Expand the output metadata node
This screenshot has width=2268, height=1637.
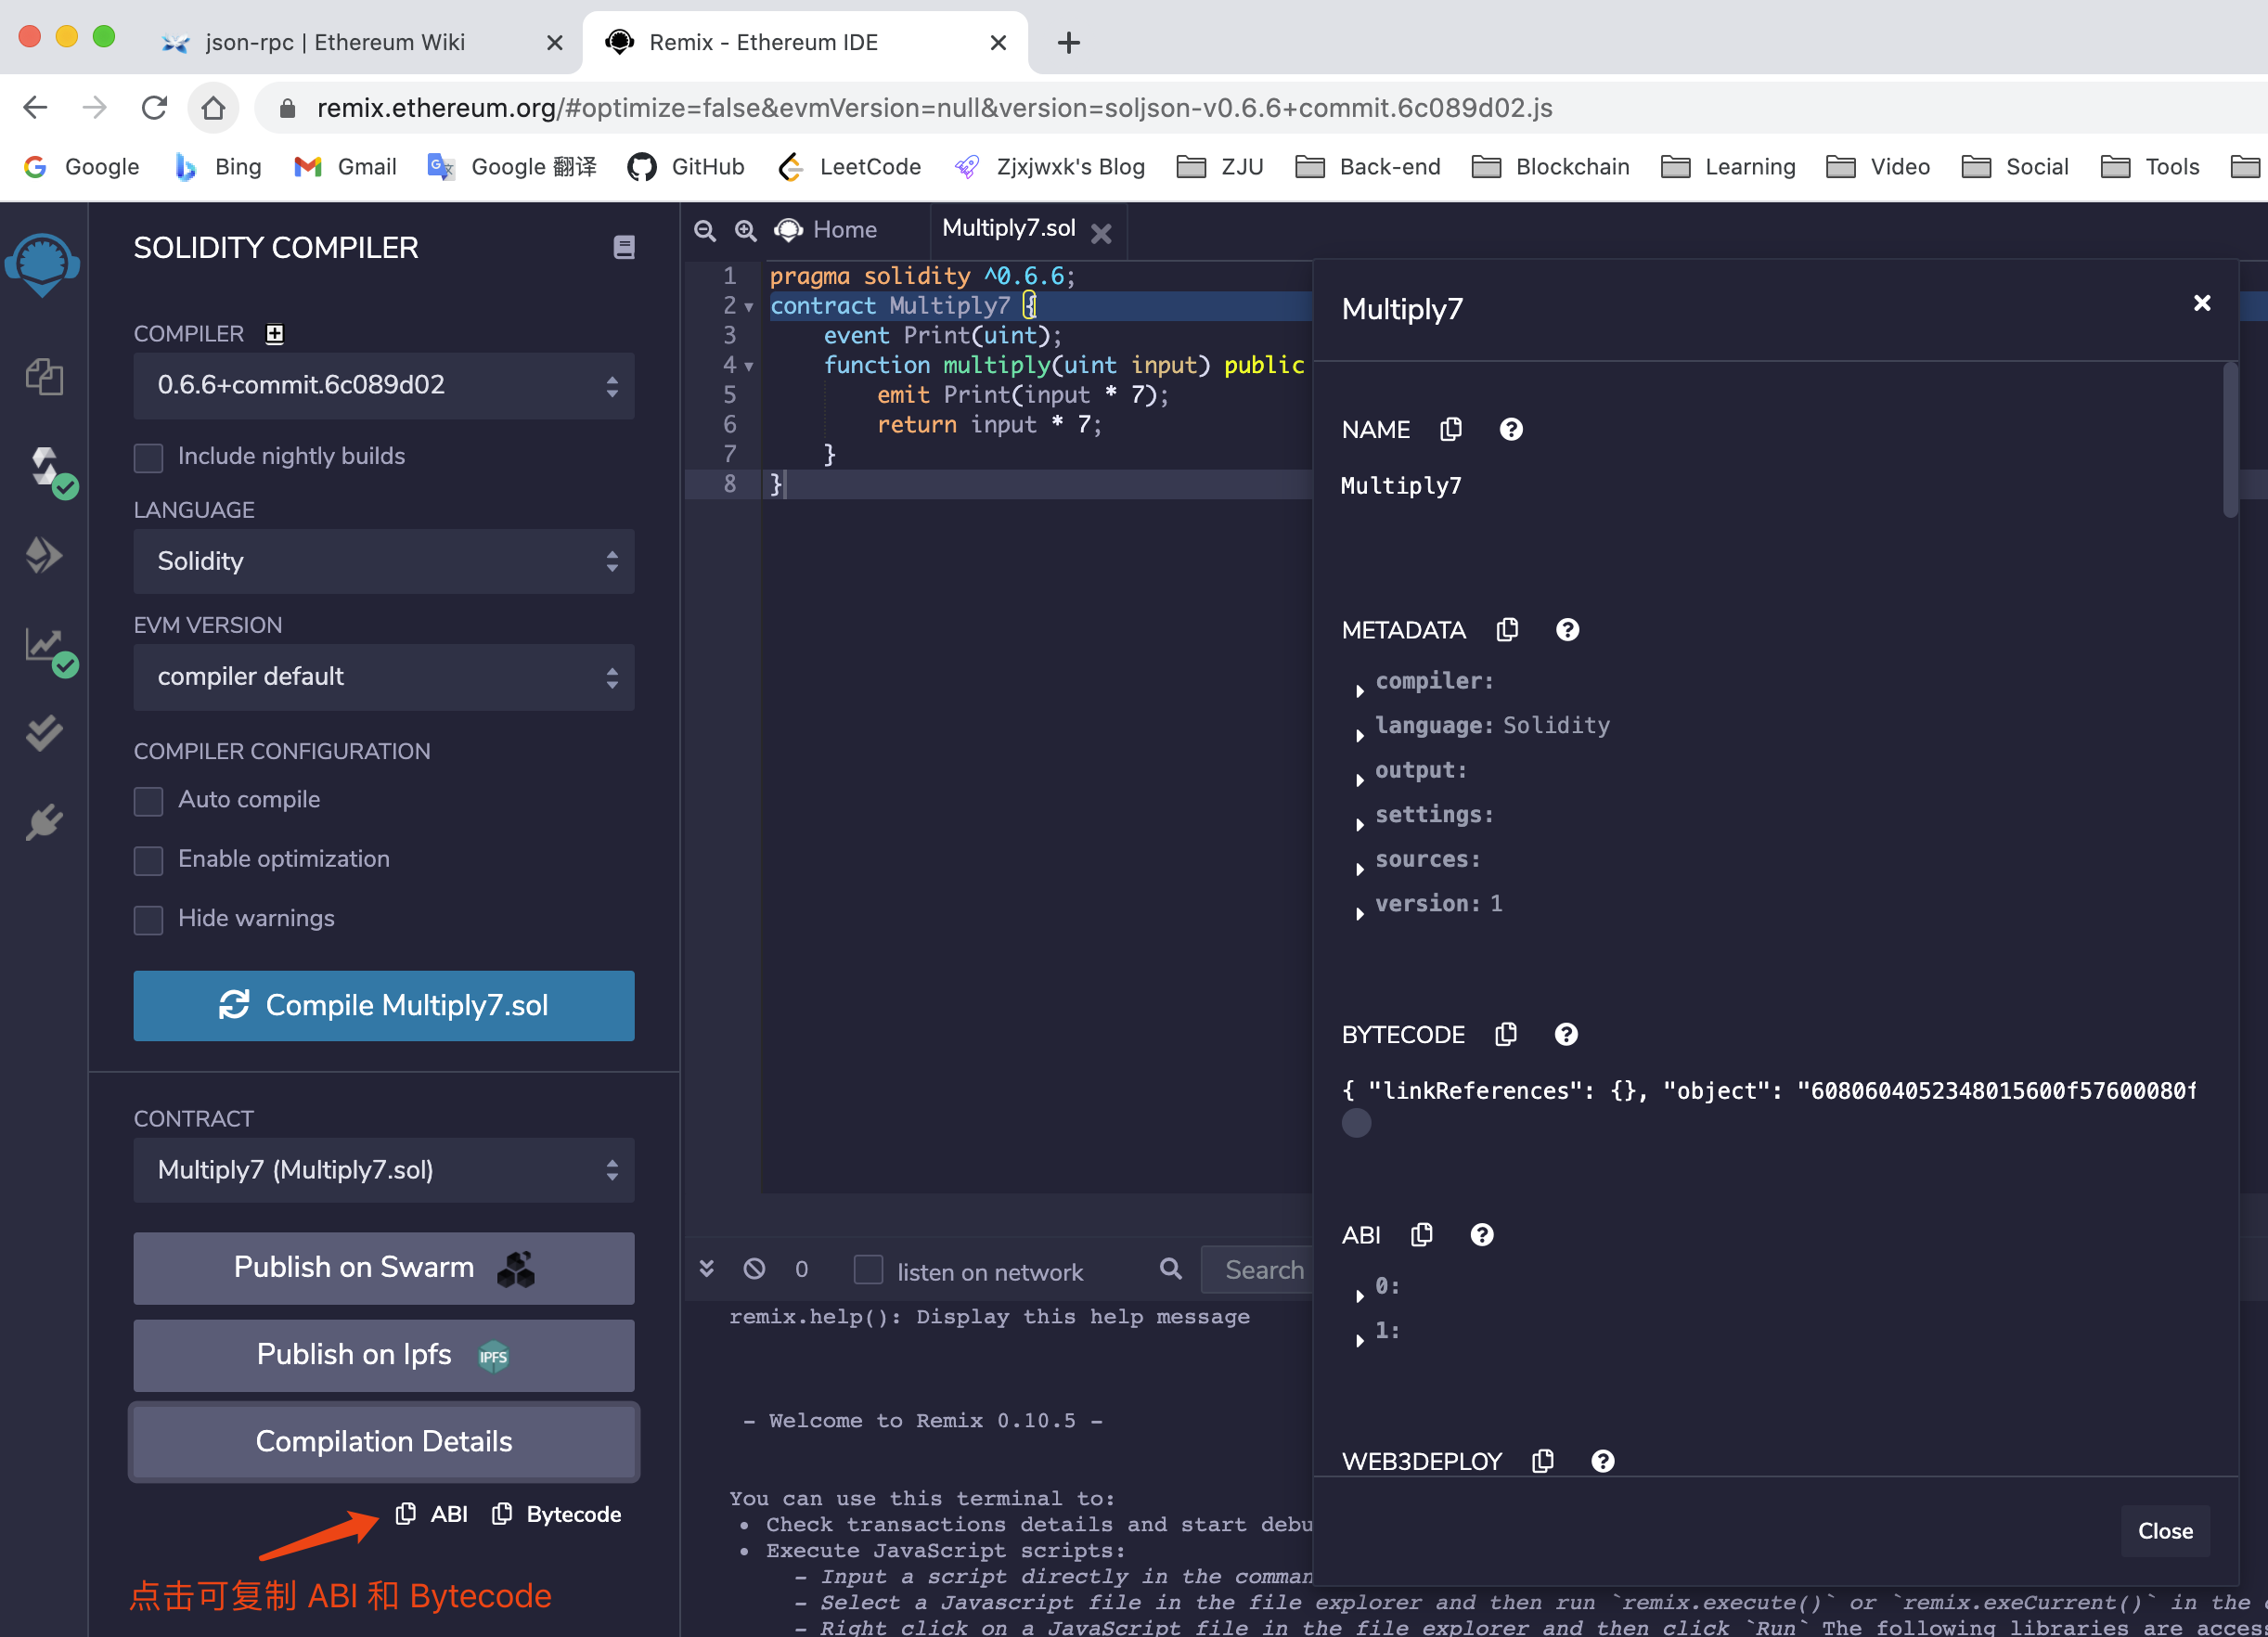pyautogui.click(x=1360, y=779)
